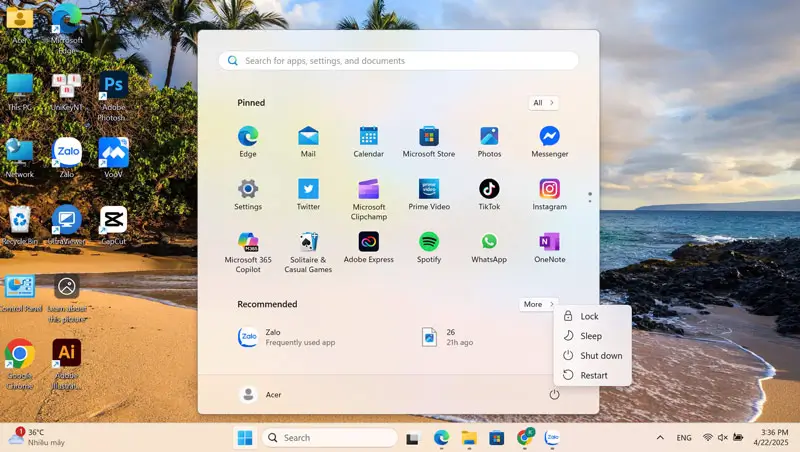Click the power button icon
Image resolution: width=800 pixels, height=452 pixels.
pos(554,394)
